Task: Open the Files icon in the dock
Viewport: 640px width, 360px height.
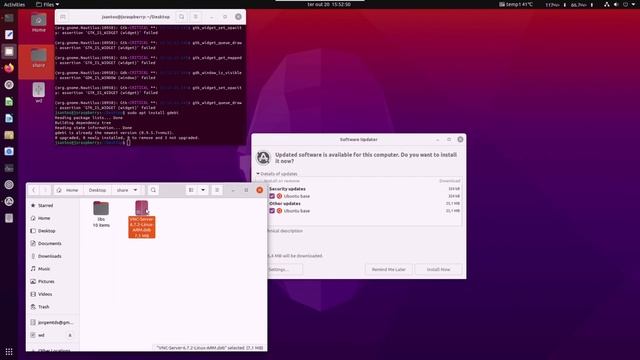Action: coord(9,51)
